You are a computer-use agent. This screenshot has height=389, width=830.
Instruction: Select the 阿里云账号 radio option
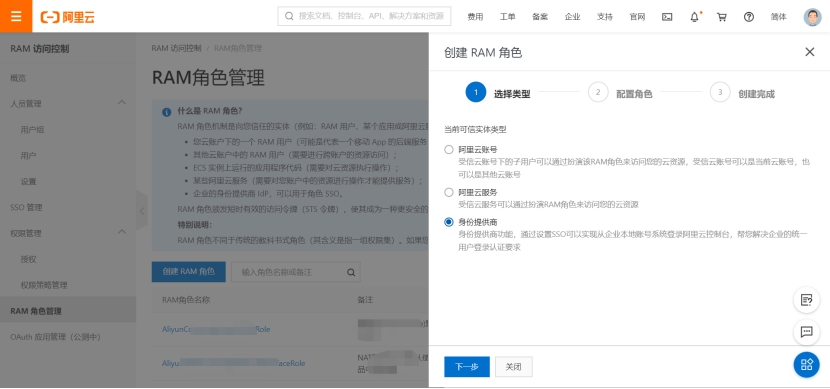pyautogui.click(x=449, y=150)
